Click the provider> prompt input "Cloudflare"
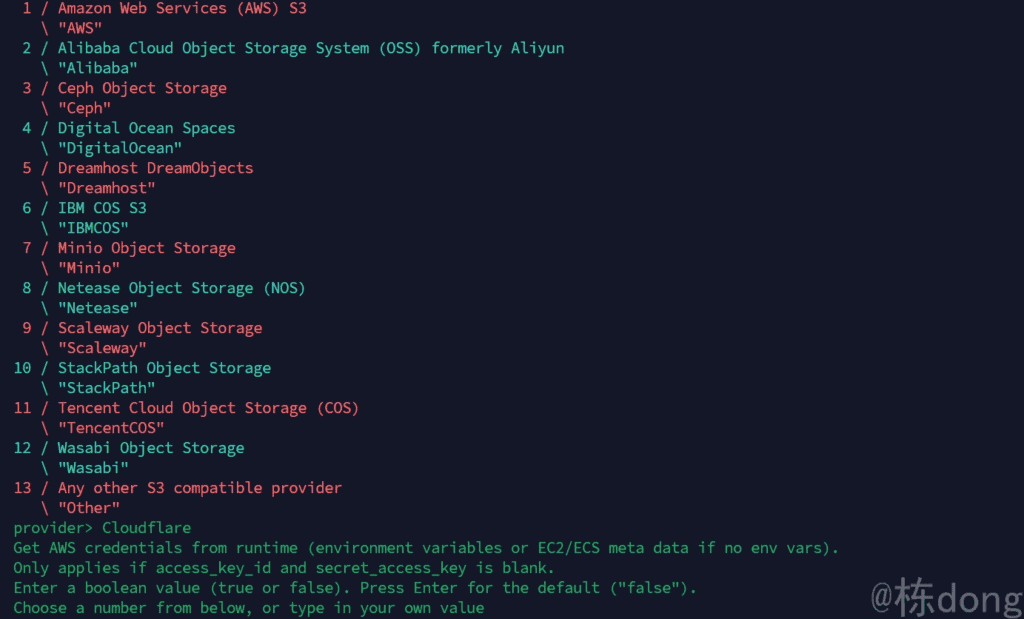 pyautogui.click(x=146, y=528)
